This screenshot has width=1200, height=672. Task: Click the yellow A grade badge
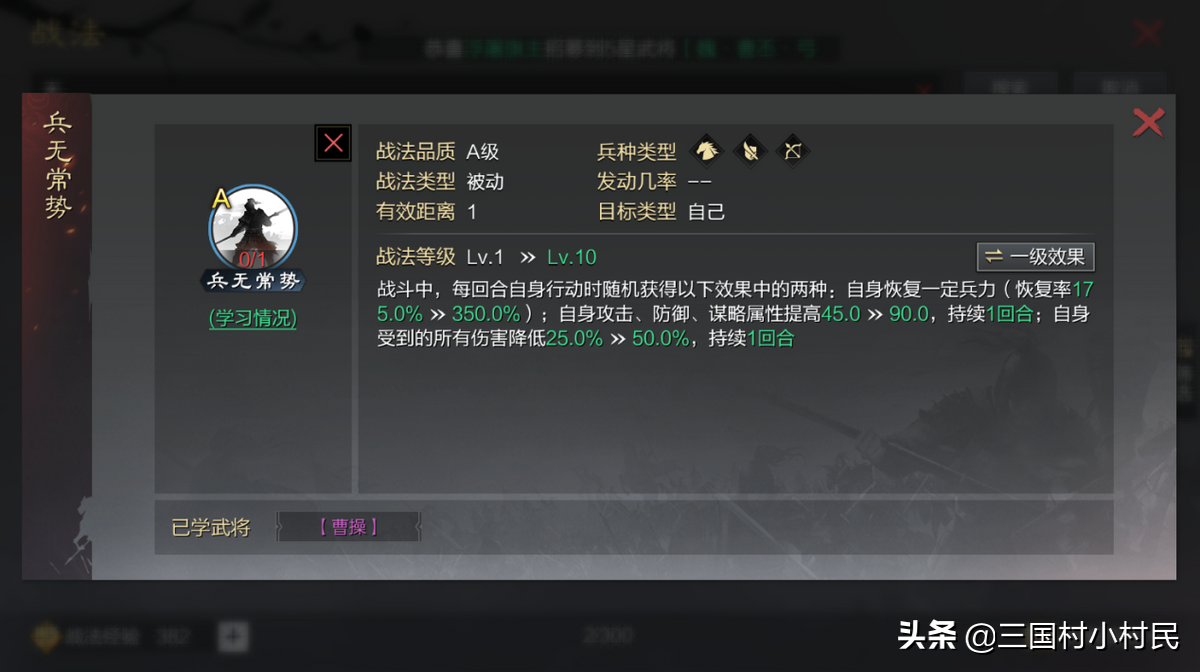click(x=221, y=199)
